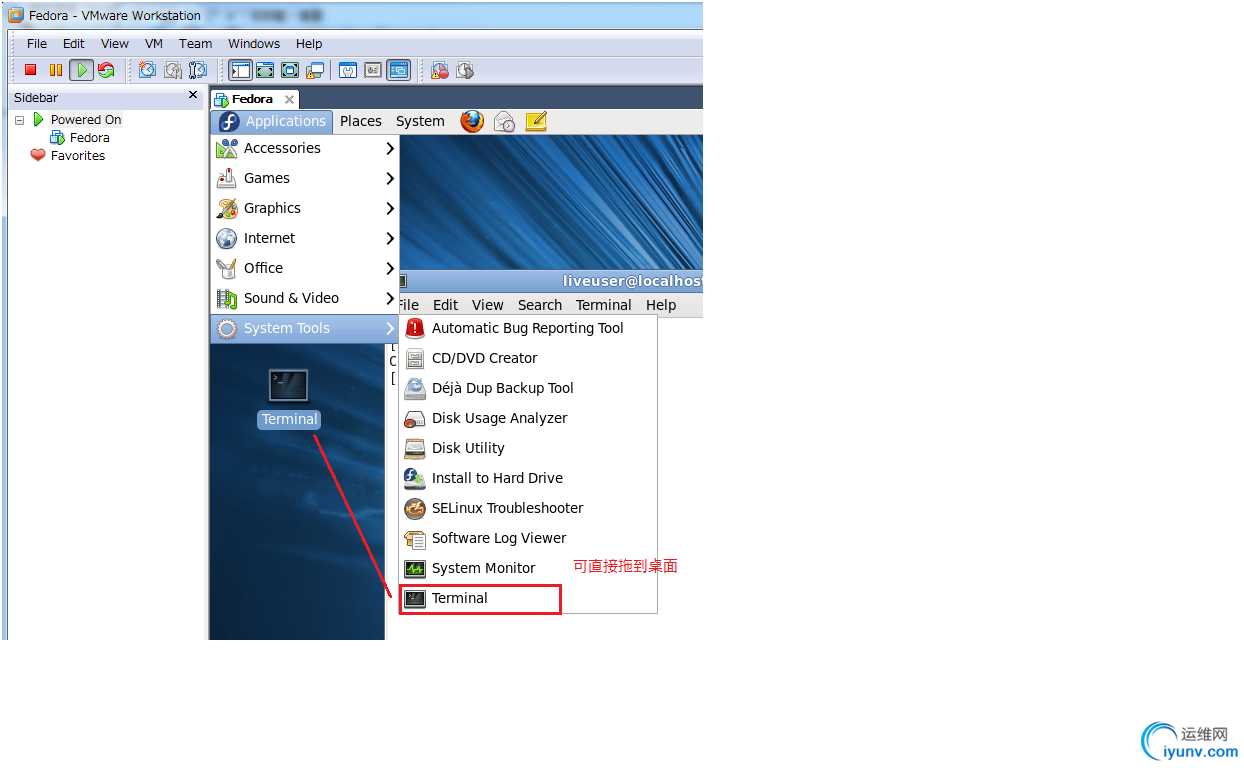
Task: Click the Applications menu in the Fedora panel
Action: pyautogui.click(x=272, y=121)
